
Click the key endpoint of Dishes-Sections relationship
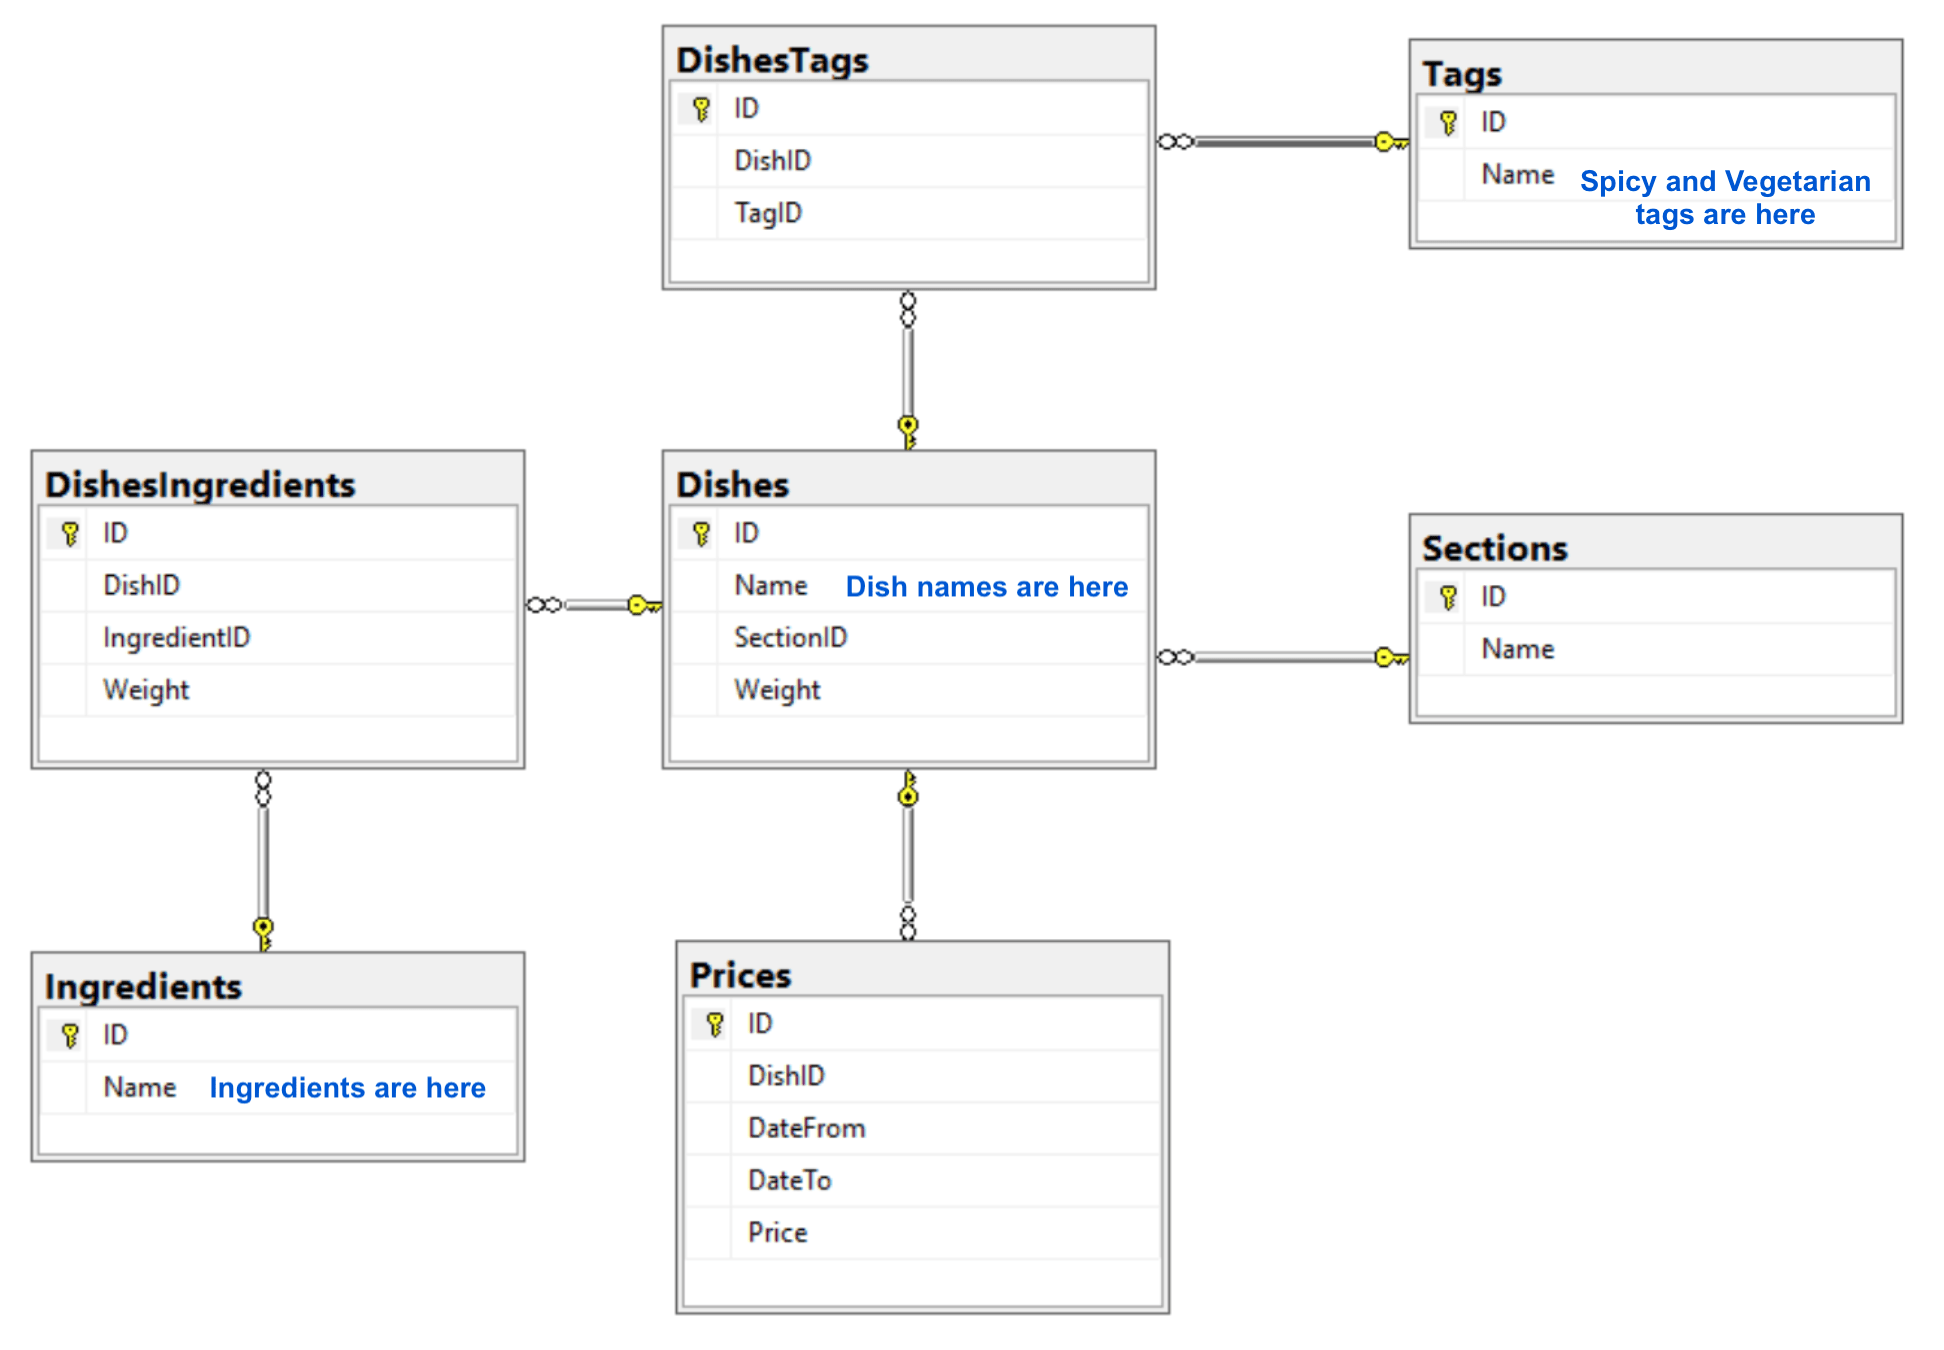click(1389, 657)
